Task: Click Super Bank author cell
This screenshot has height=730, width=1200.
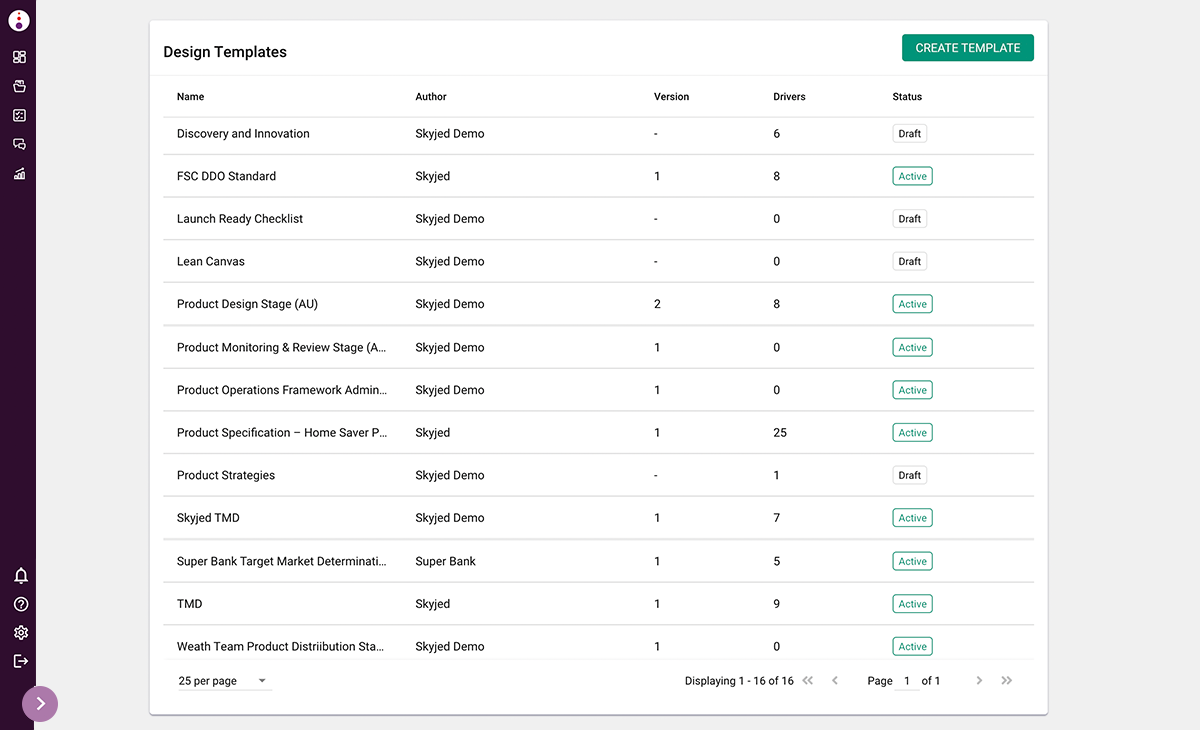Action: click(x=446, y=562)
